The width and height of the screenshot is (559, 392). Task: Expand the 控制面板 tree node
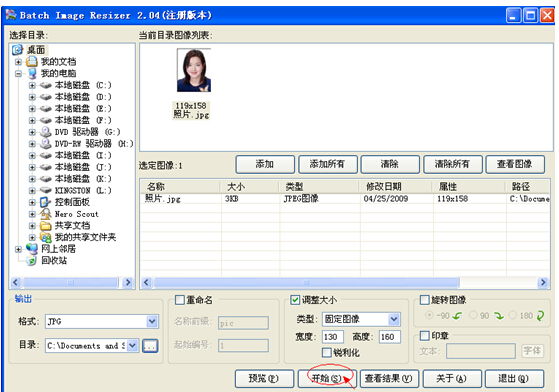[32, 202]
